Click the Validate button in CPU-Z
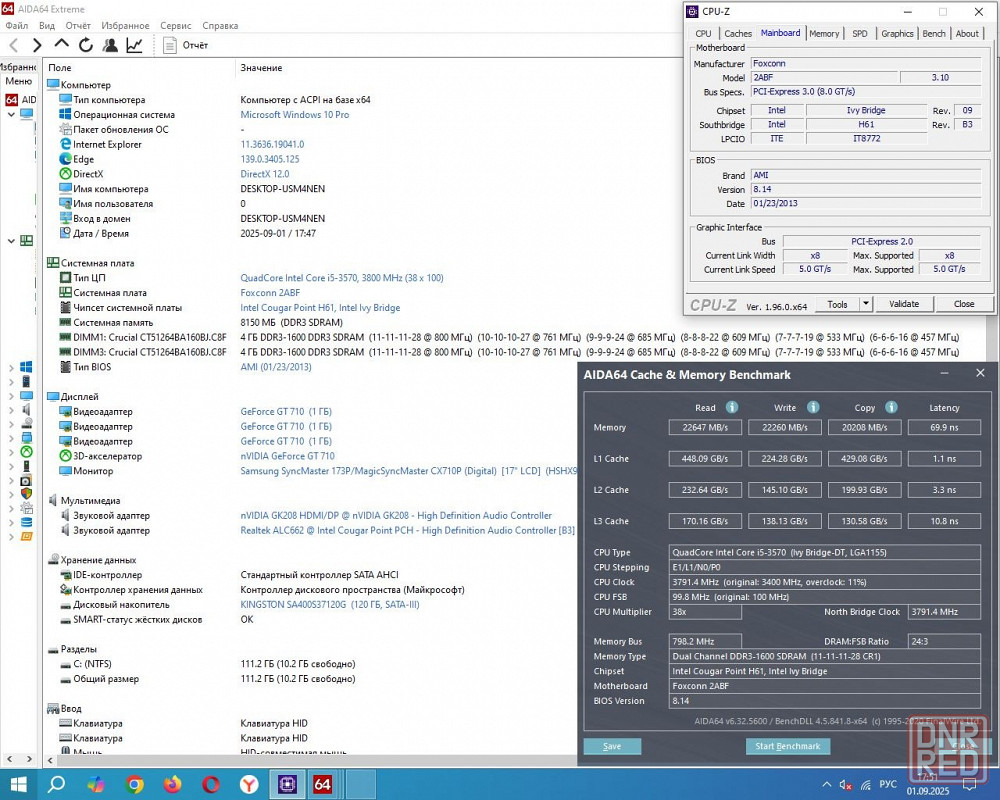This screenshot has width=1000, height=800. pyautogui.click(x=904, y=304)
